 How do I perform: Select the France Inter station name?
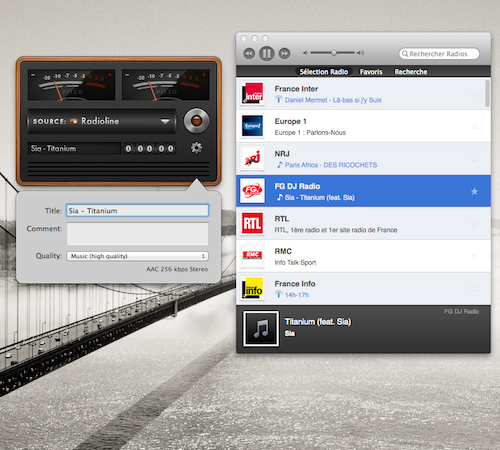(296, 89)
